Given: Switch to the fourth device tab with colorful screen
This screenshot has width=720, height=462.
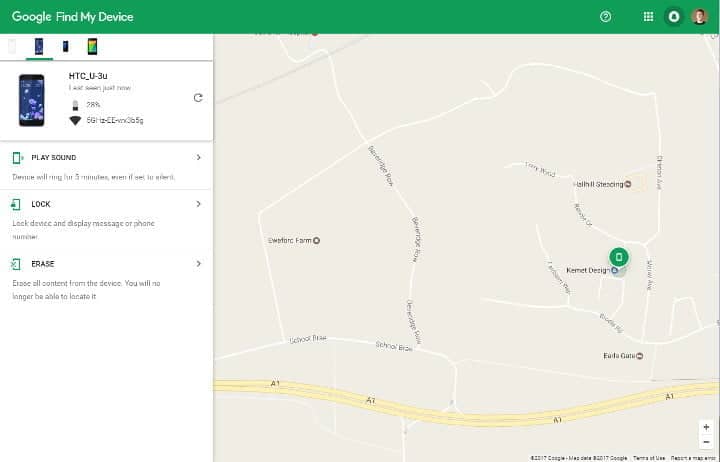Looking at the screenshot, I should point(92,46).
